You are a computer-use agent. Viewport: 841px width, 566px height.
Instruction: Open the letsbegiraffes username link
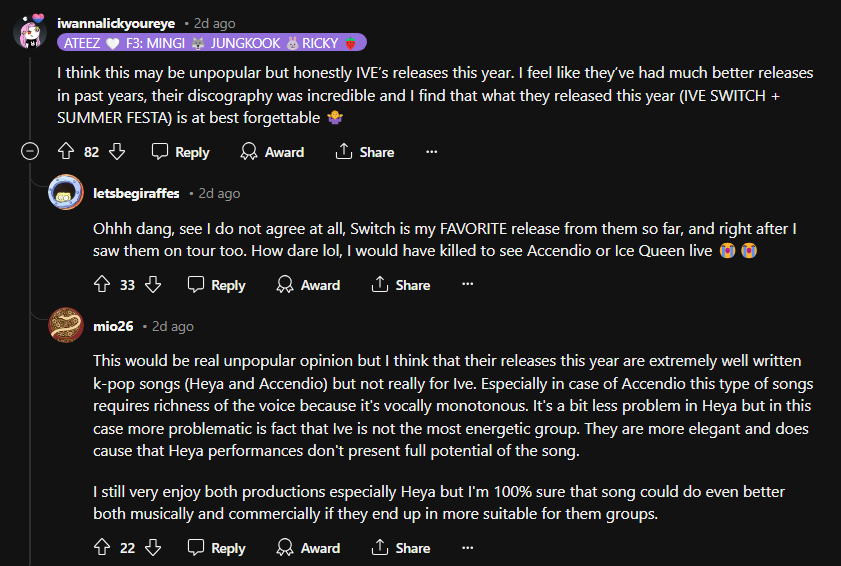coord(135,193)
